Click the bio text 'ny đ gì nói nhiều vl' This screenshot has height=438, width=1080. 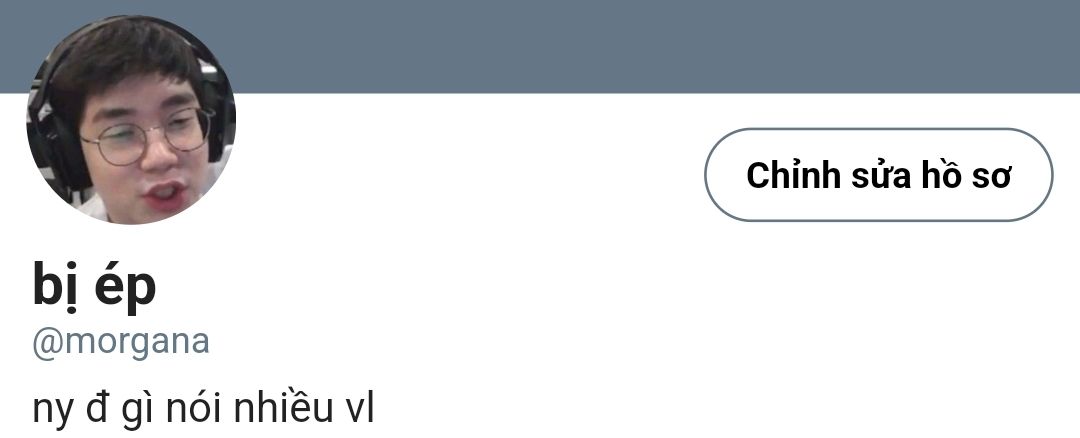tap(203, 408)
